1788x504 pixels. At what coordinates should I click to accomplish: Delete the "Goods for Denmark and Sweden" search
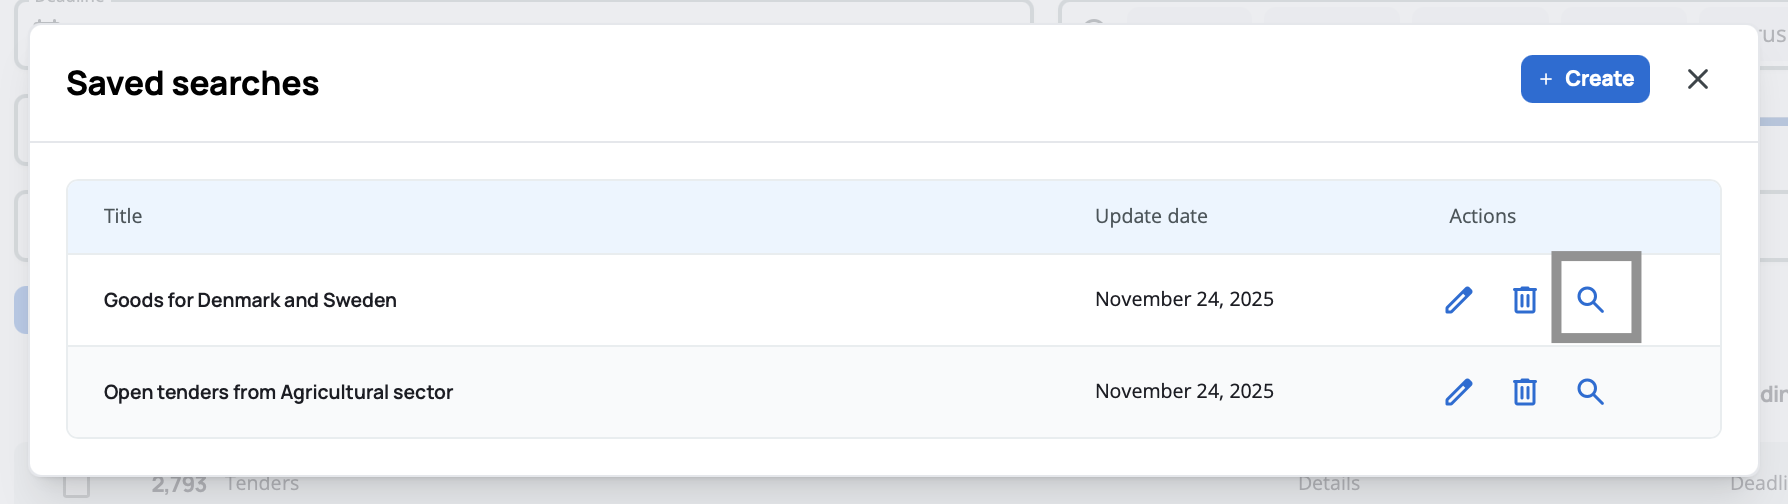1524,300
